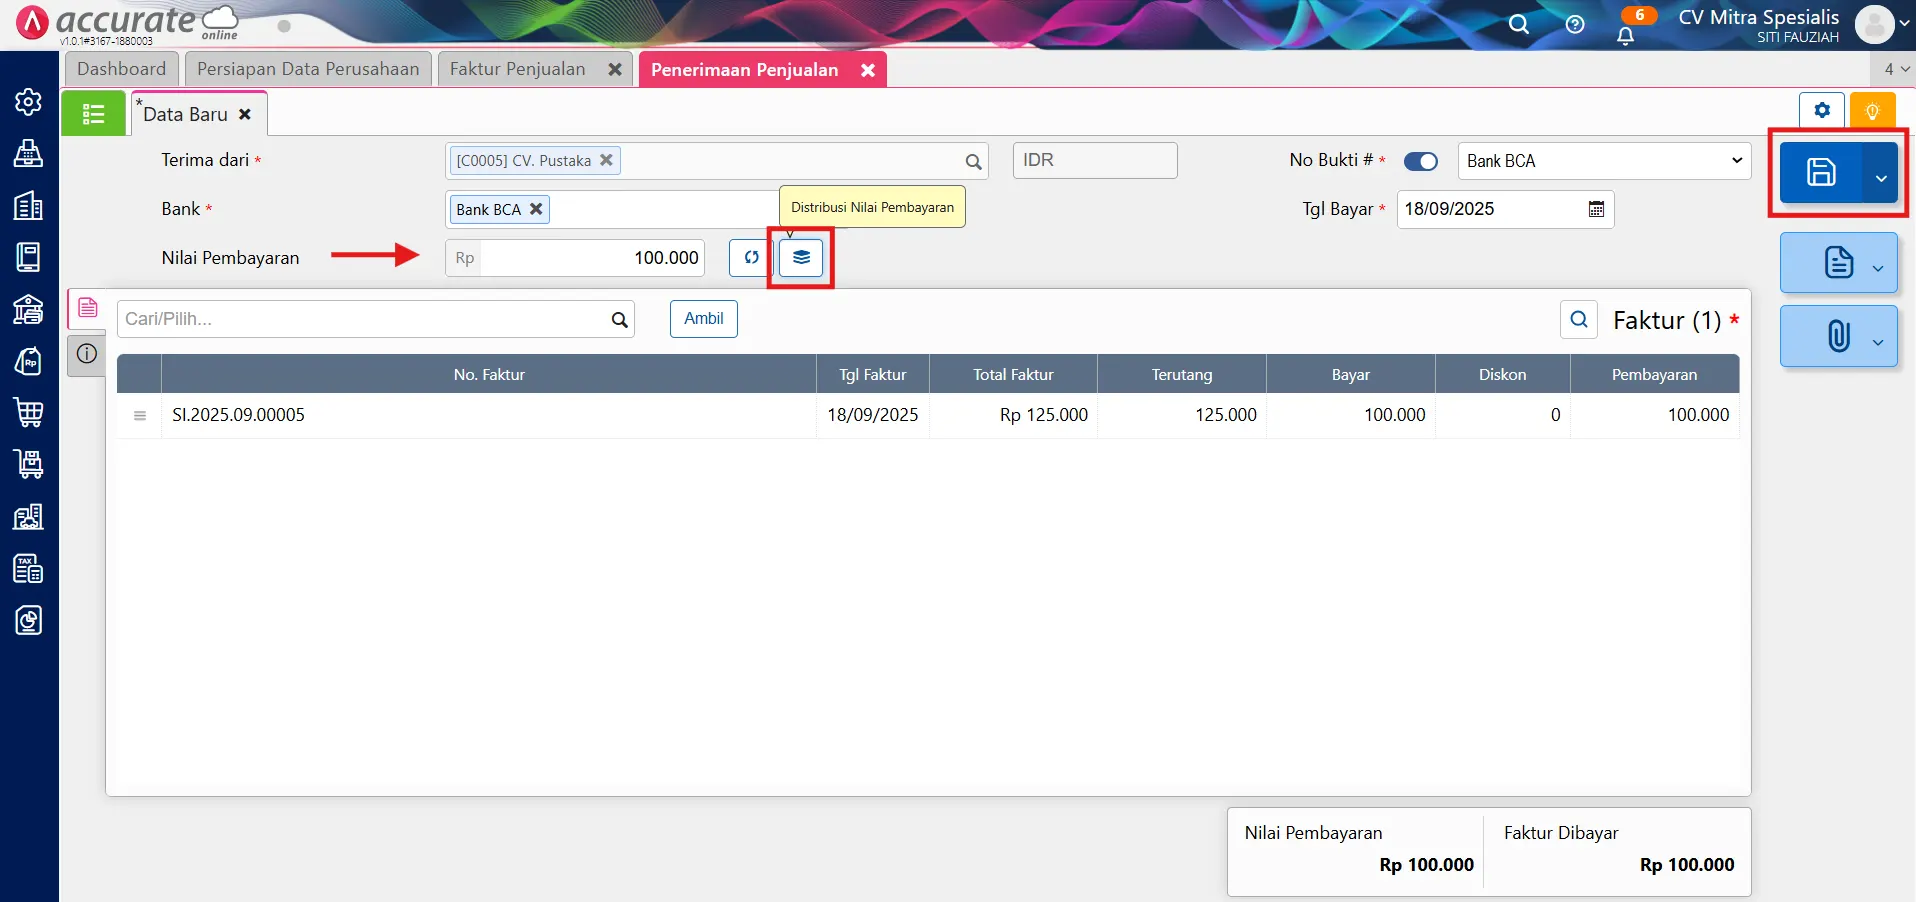
Task: Switch to the Dashboard tab
Action: point(121,69)
